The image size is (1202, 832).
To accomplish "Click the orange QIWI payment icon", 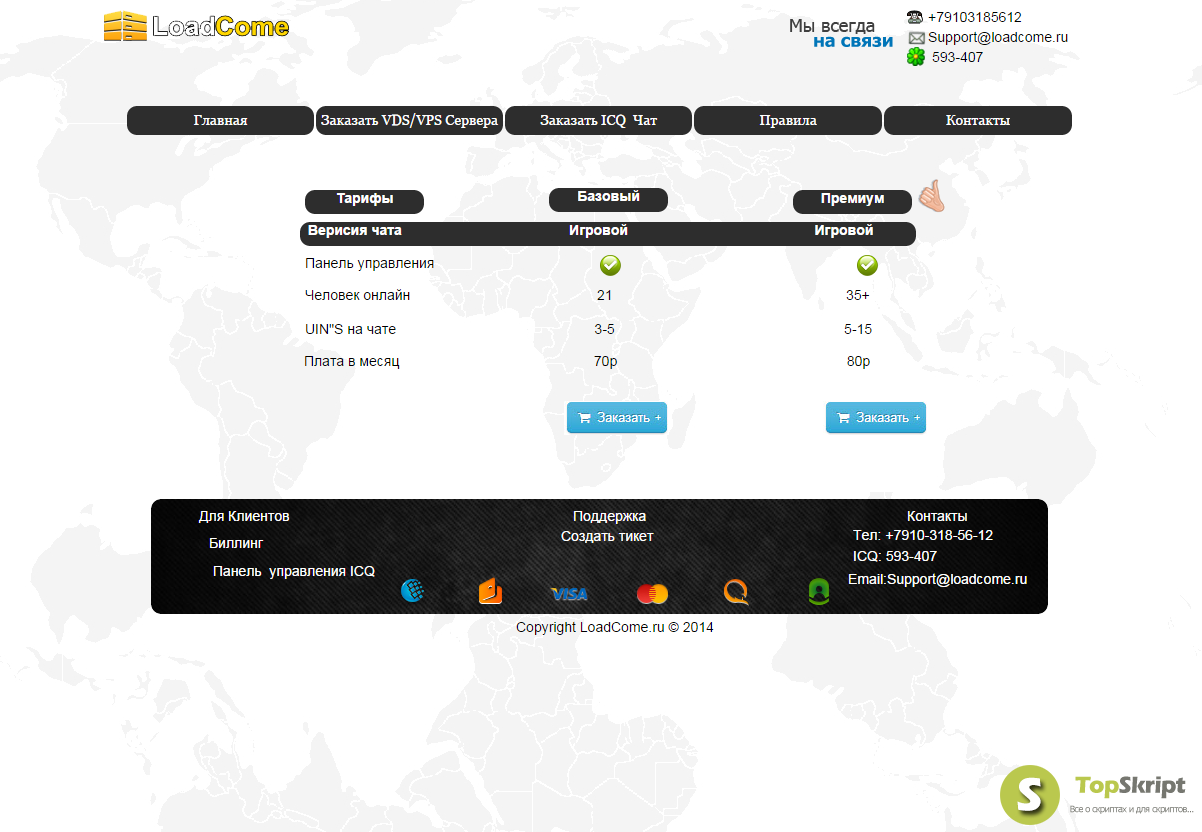I will click(x=736, y=593).
